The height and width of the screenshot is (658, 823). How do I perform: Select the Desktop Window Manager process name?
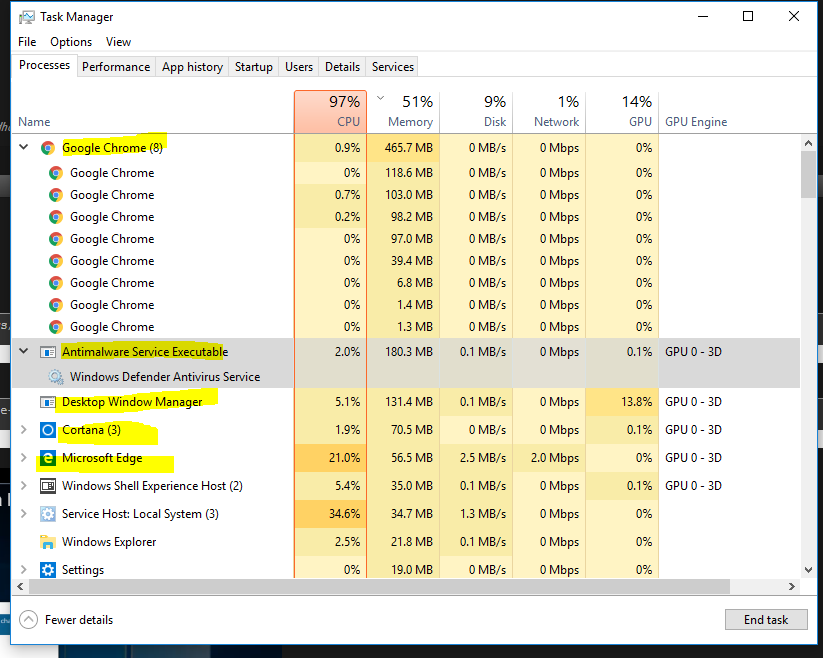pos(132,402)
